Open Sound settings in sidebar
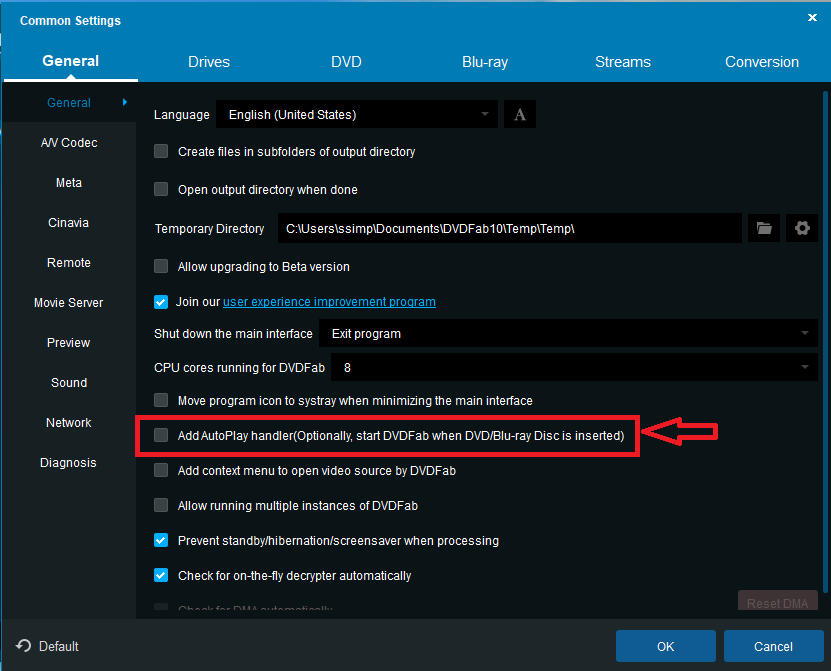Image resolution: width=831 pixels, height=671 pixels. click(x=69, y=383)
